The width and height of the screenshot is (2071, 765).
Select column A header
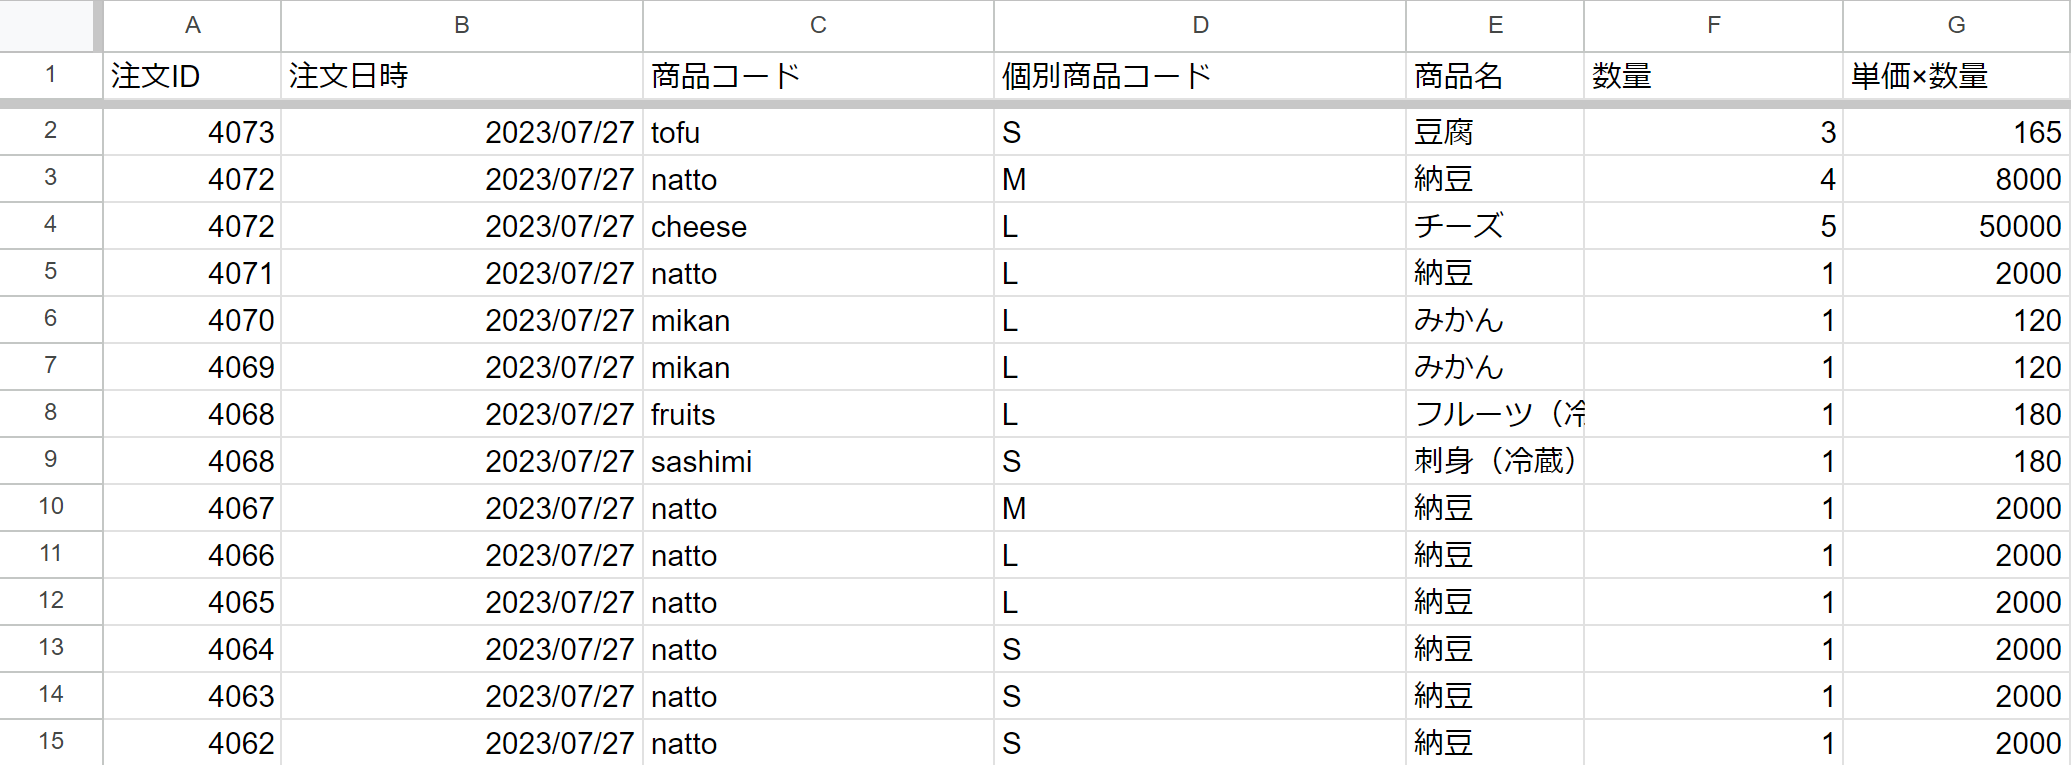pos(192,25)
